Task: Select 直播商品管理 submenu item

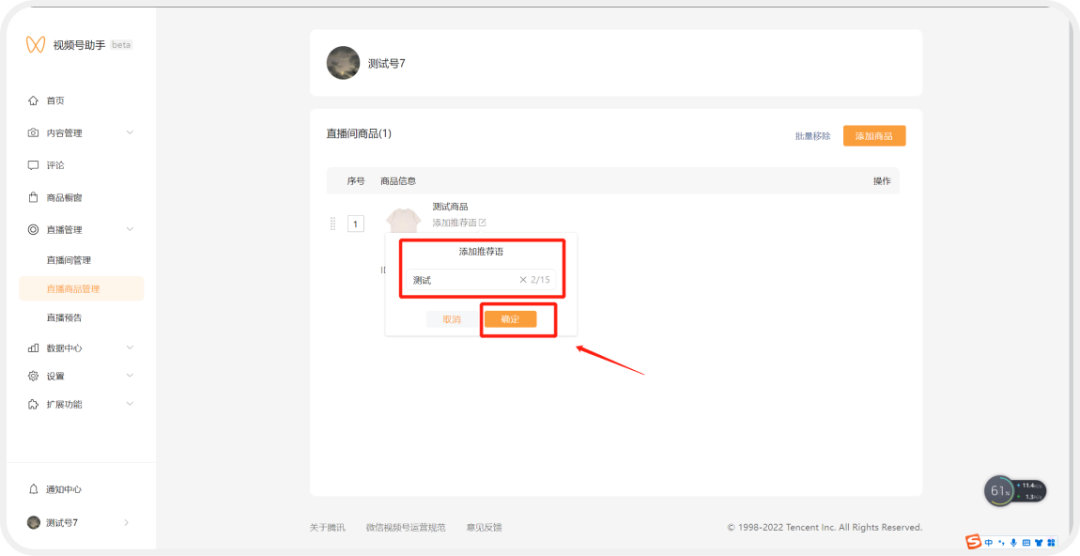Action: (x=81, y=289)
